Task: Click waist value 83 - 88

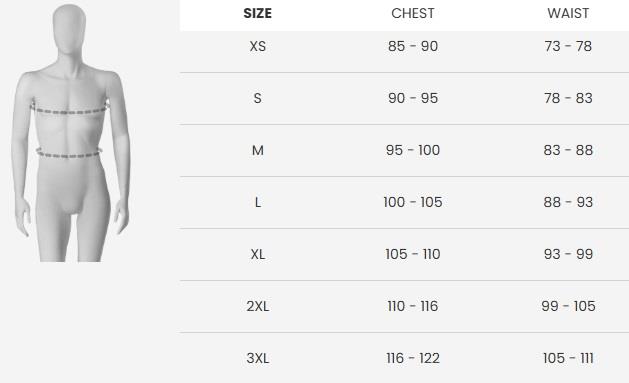Action: click(568, 150)
